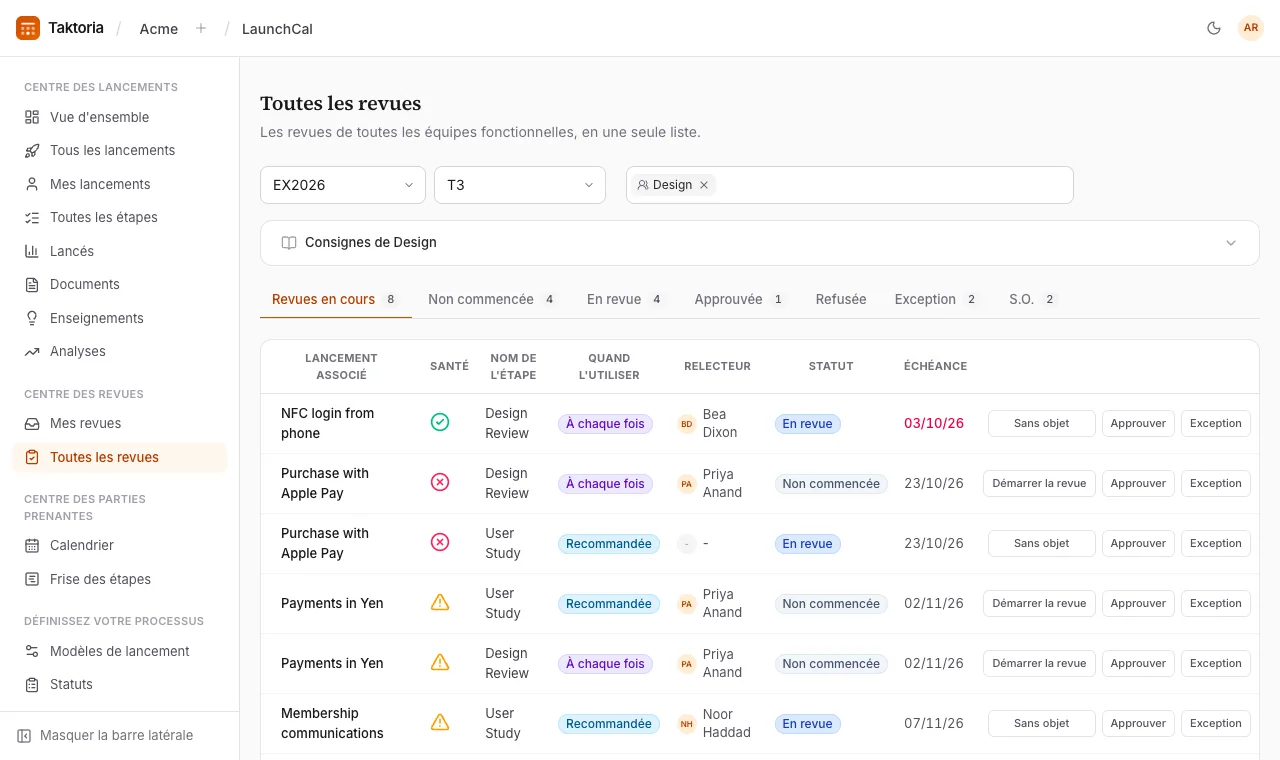Open the T3 quarter dropdown

click(520, 185)
